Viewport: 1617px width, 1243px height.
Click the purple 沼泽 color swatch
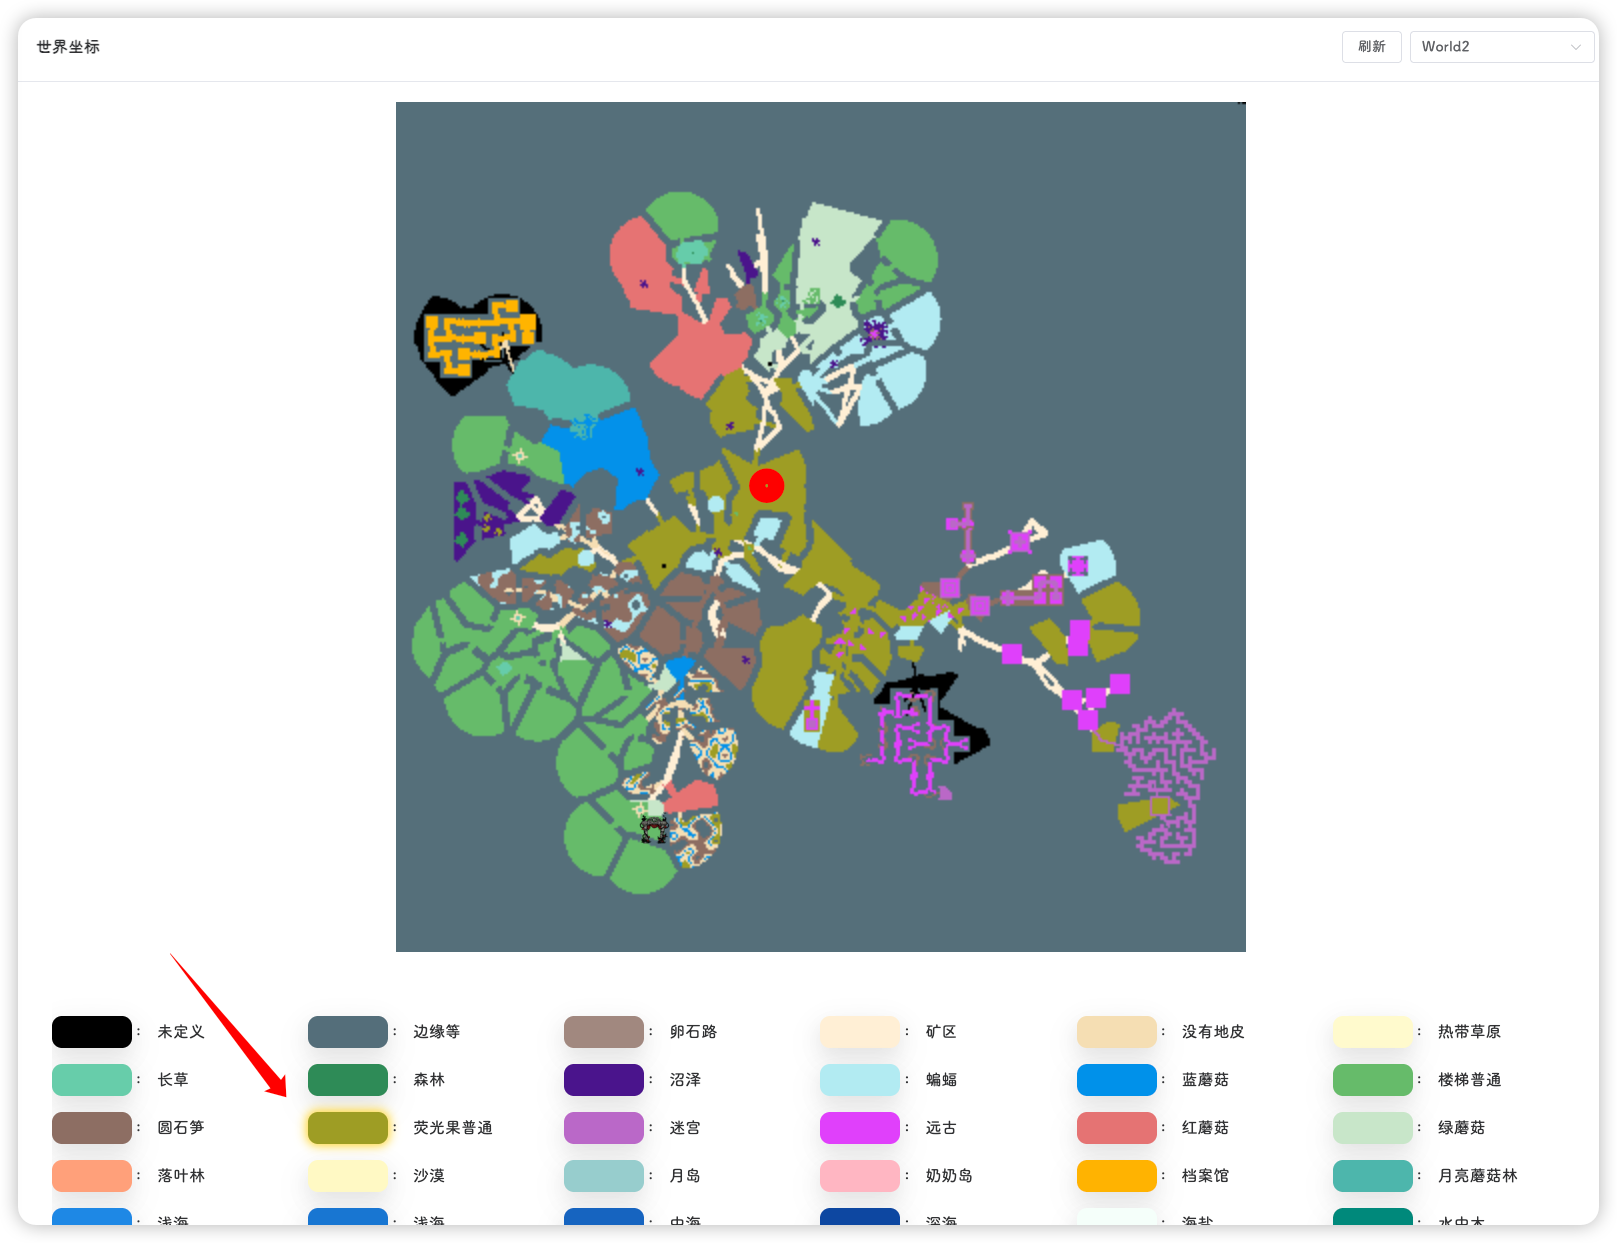coord(604,1080)
